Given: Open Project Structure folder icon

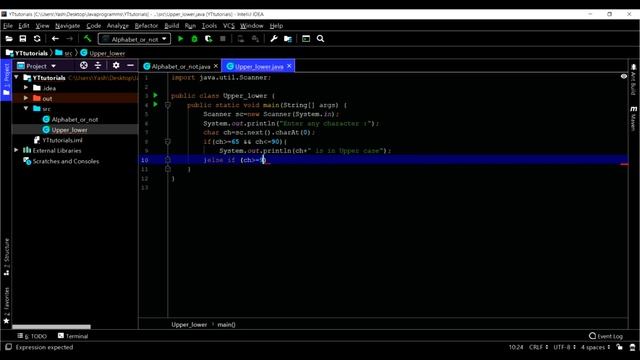Looking at the screenshot, I should tap(288, 39).
